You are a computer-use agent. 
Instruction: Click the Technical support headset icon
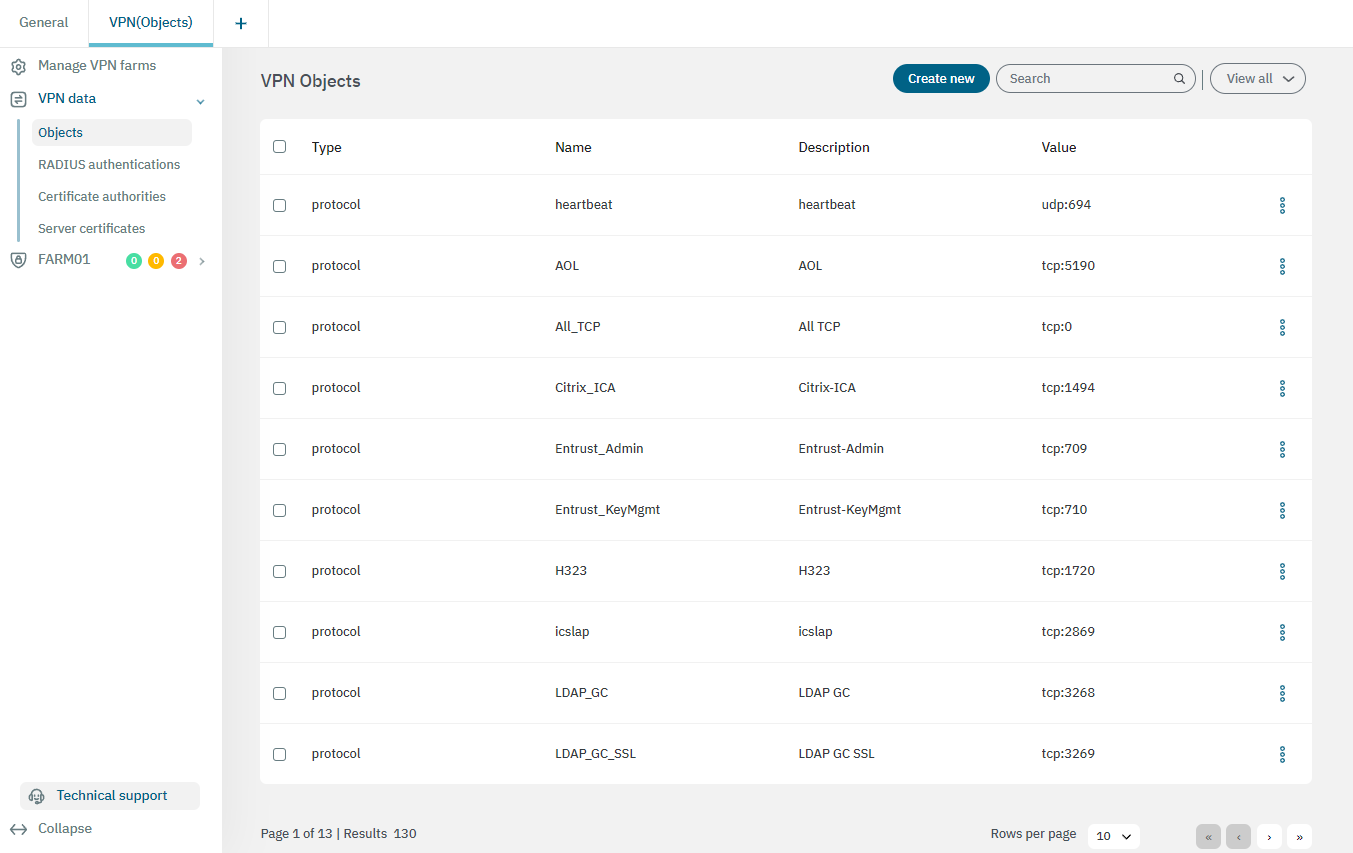click(x=37, y=796)
